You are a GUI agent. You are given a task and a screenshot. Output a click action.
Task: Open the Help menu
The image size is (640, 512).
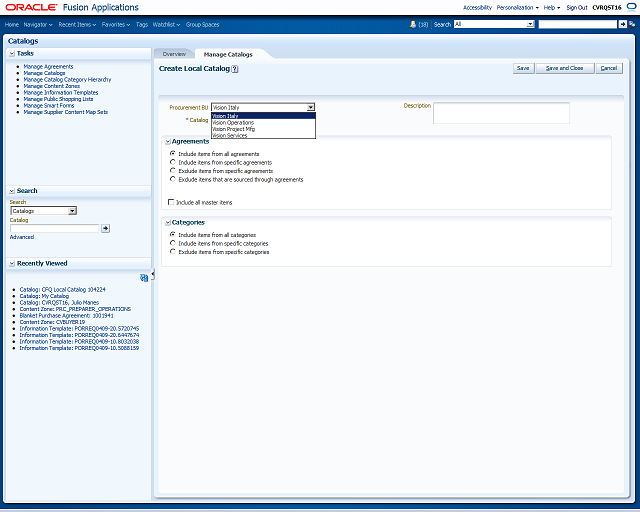click(552, 7)
